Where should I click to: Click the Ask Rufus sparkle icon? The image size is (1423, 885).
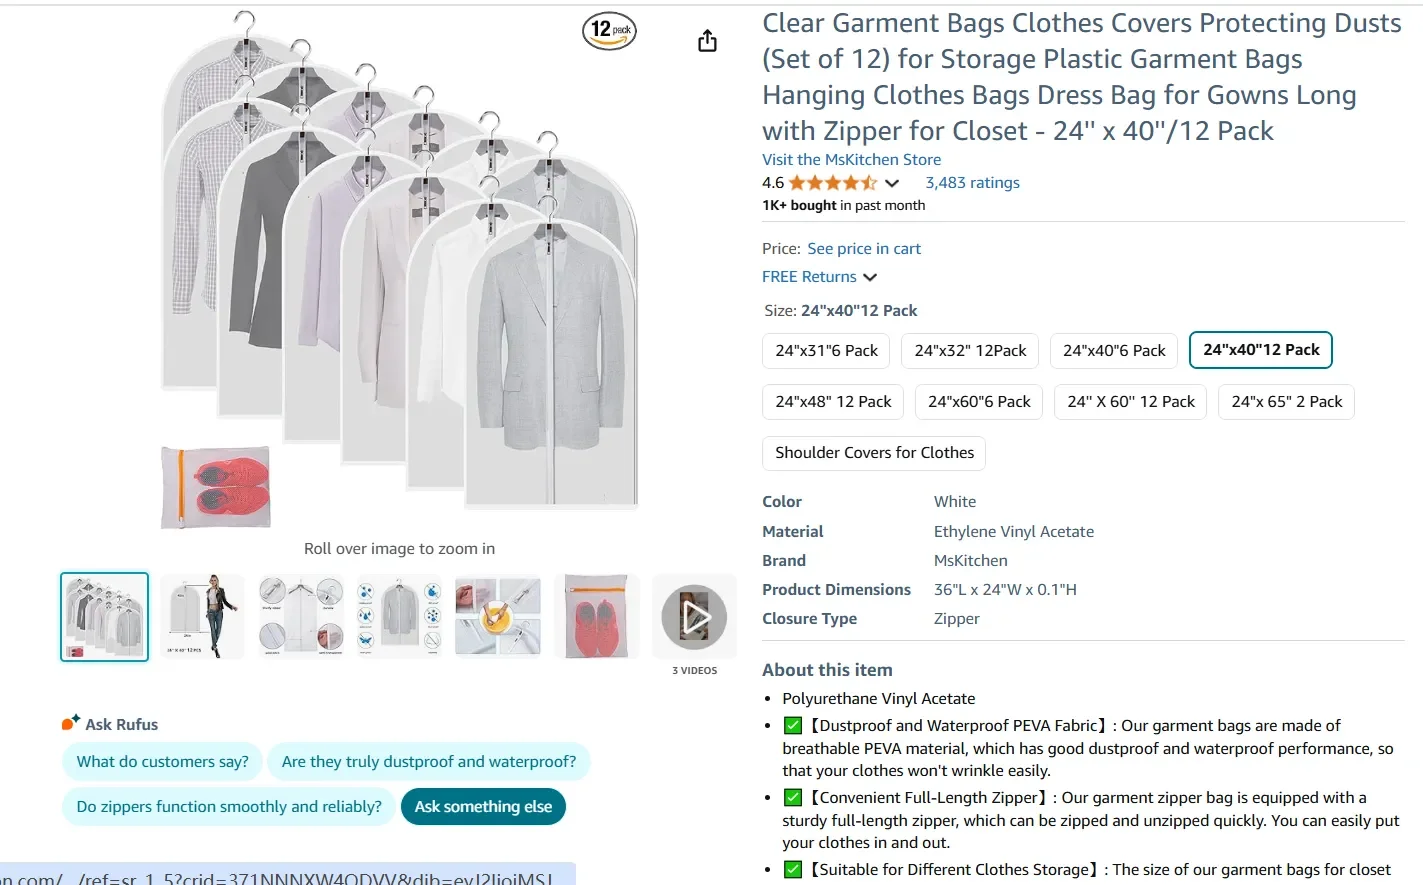pyautogui.click(x=70, y=721)
